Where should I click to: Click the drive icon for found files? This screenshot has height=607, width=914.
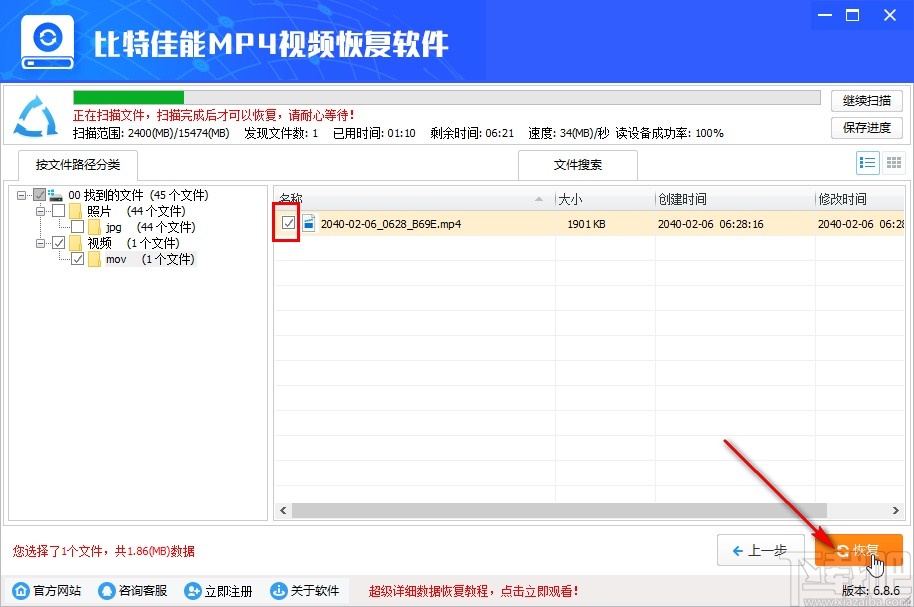coord(55,195)
